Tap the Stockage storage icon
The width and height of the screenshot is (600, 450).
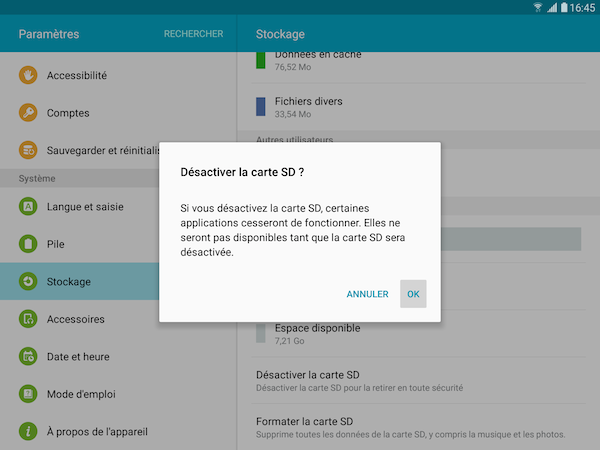point(28,282)
